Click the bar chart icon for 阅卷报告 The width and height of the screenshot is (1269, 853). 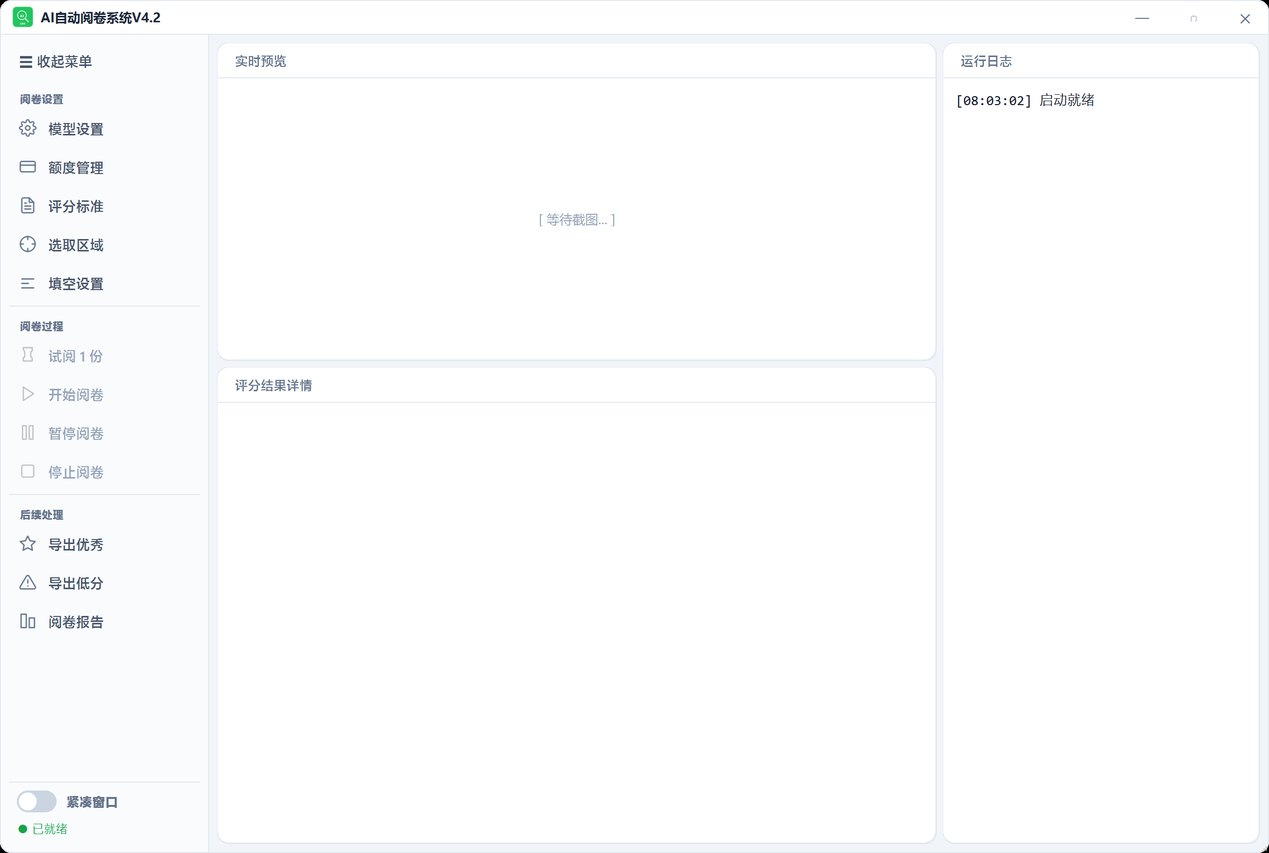[28, 621]
